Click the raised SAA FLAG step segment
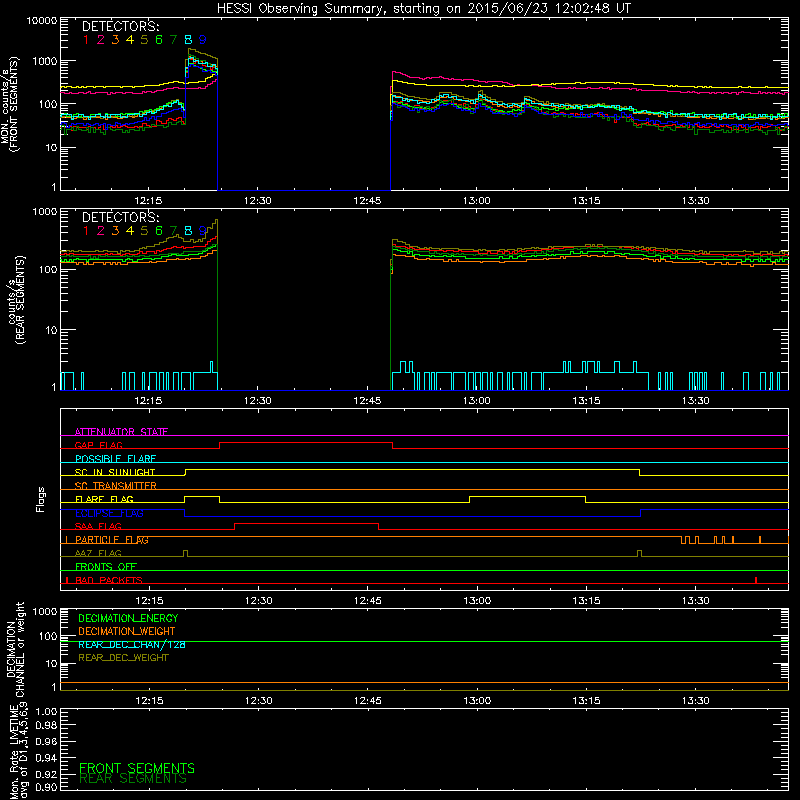 [x=307, y=523]
